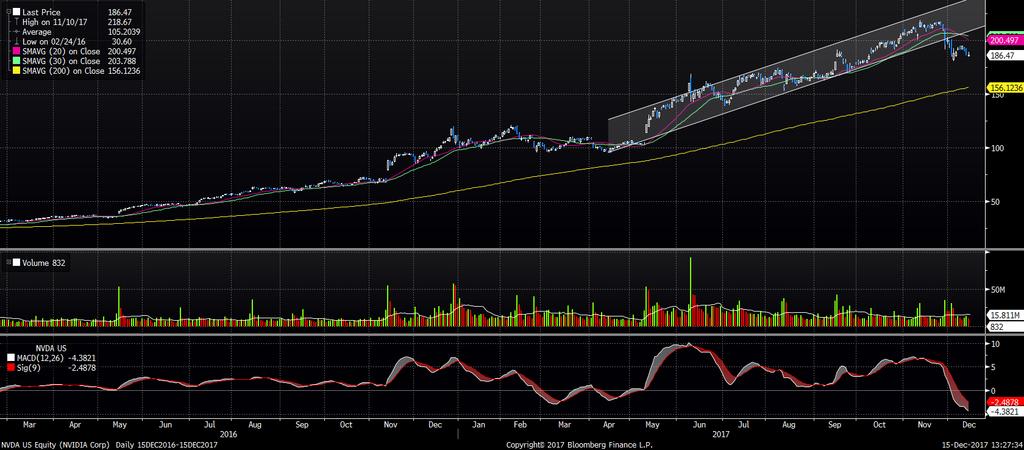Click the -4.3821 MACD axis tag
Screen dimensions: 1024x450
1005,413
